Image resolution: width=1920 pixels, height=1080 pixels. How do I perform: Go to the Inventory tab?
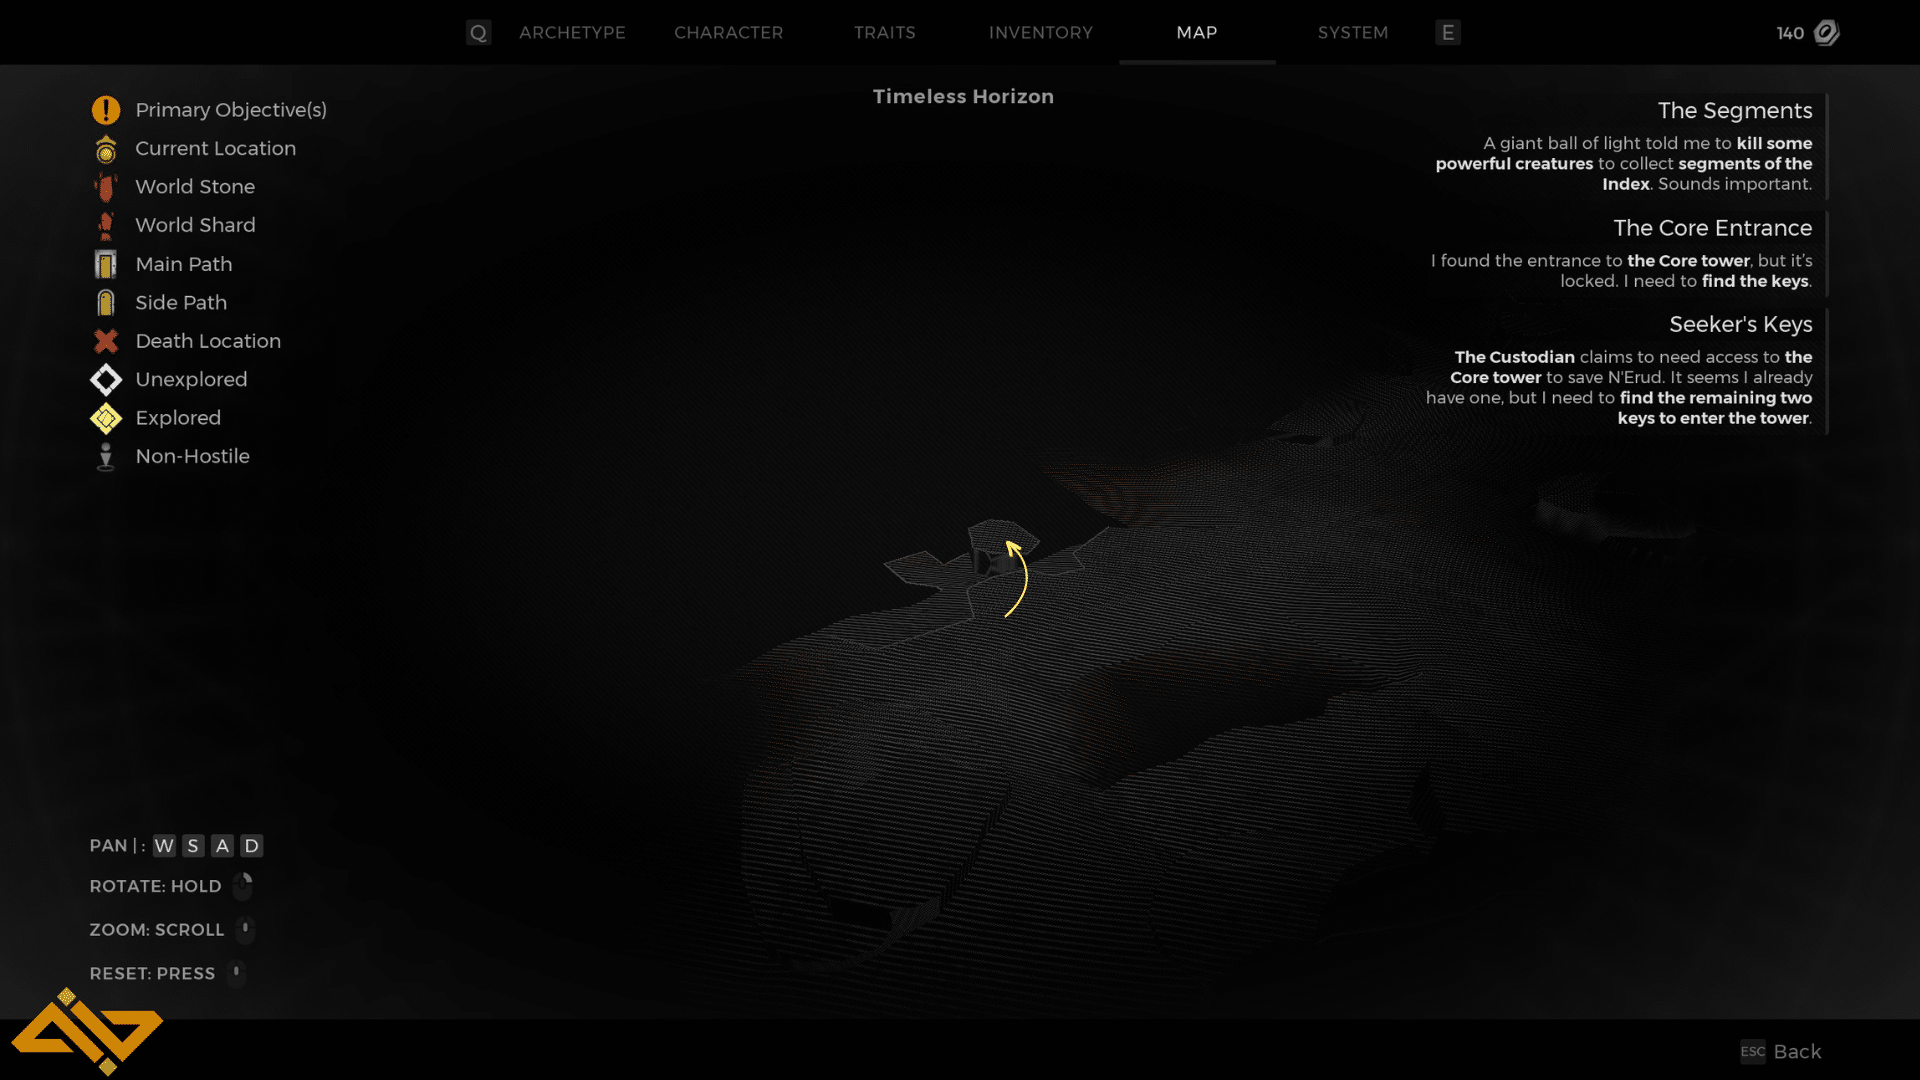[1040, 32]
